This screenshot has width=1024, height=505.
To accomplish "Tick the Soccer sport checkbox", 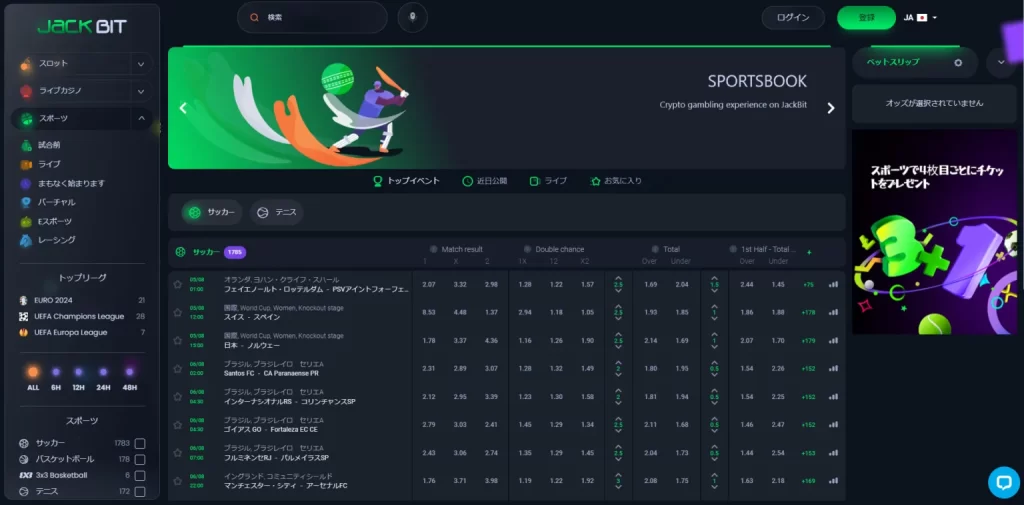I will 140,443.
